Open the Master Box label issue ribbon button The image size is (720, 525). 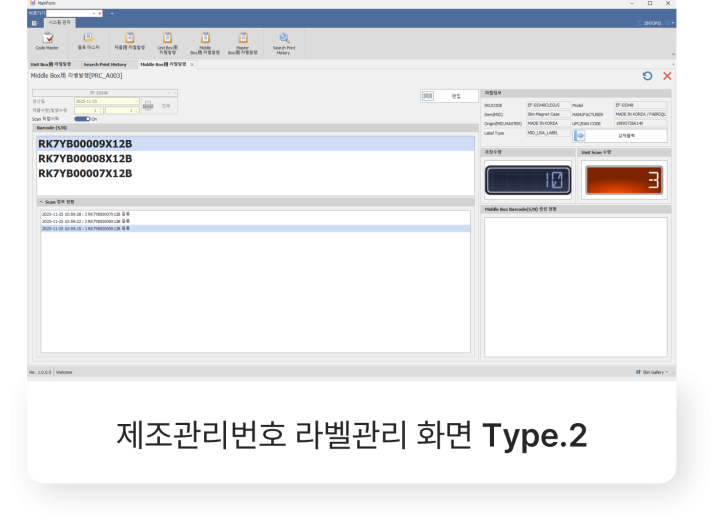(x=243, y=43)
